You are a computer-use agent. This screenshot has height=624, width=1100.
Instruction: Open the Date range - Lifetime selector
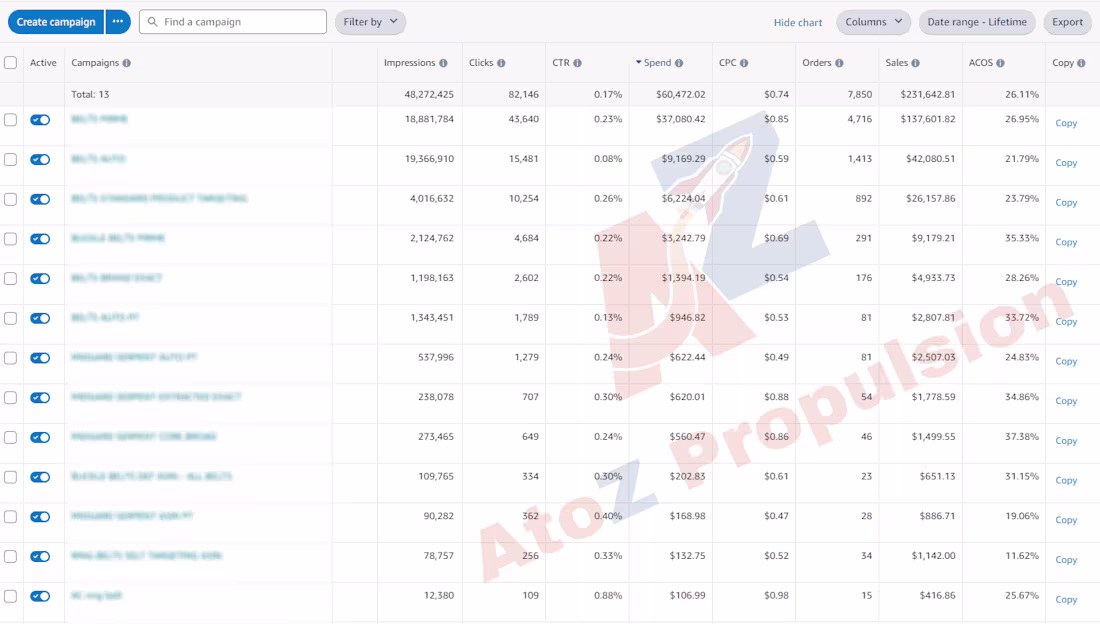pyautogui.click(x=976, y=22)
